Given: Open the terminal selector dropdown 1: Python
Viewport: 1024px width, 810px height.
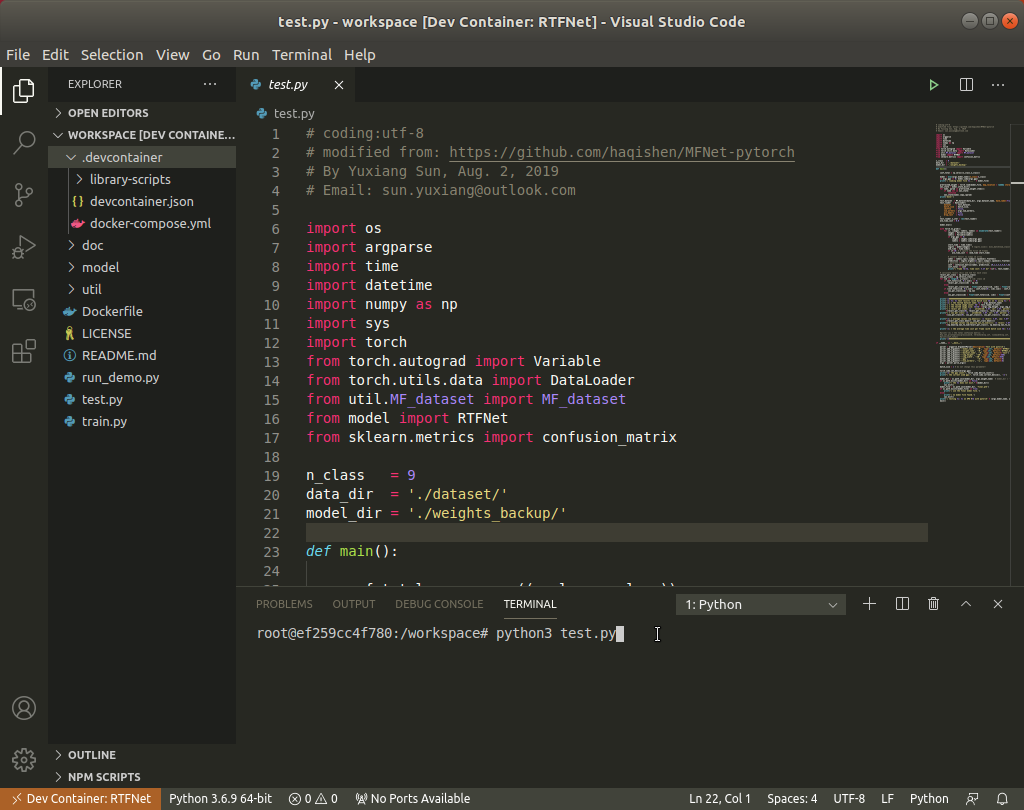Looking at the screenshot, I should (x=760, y=605).
